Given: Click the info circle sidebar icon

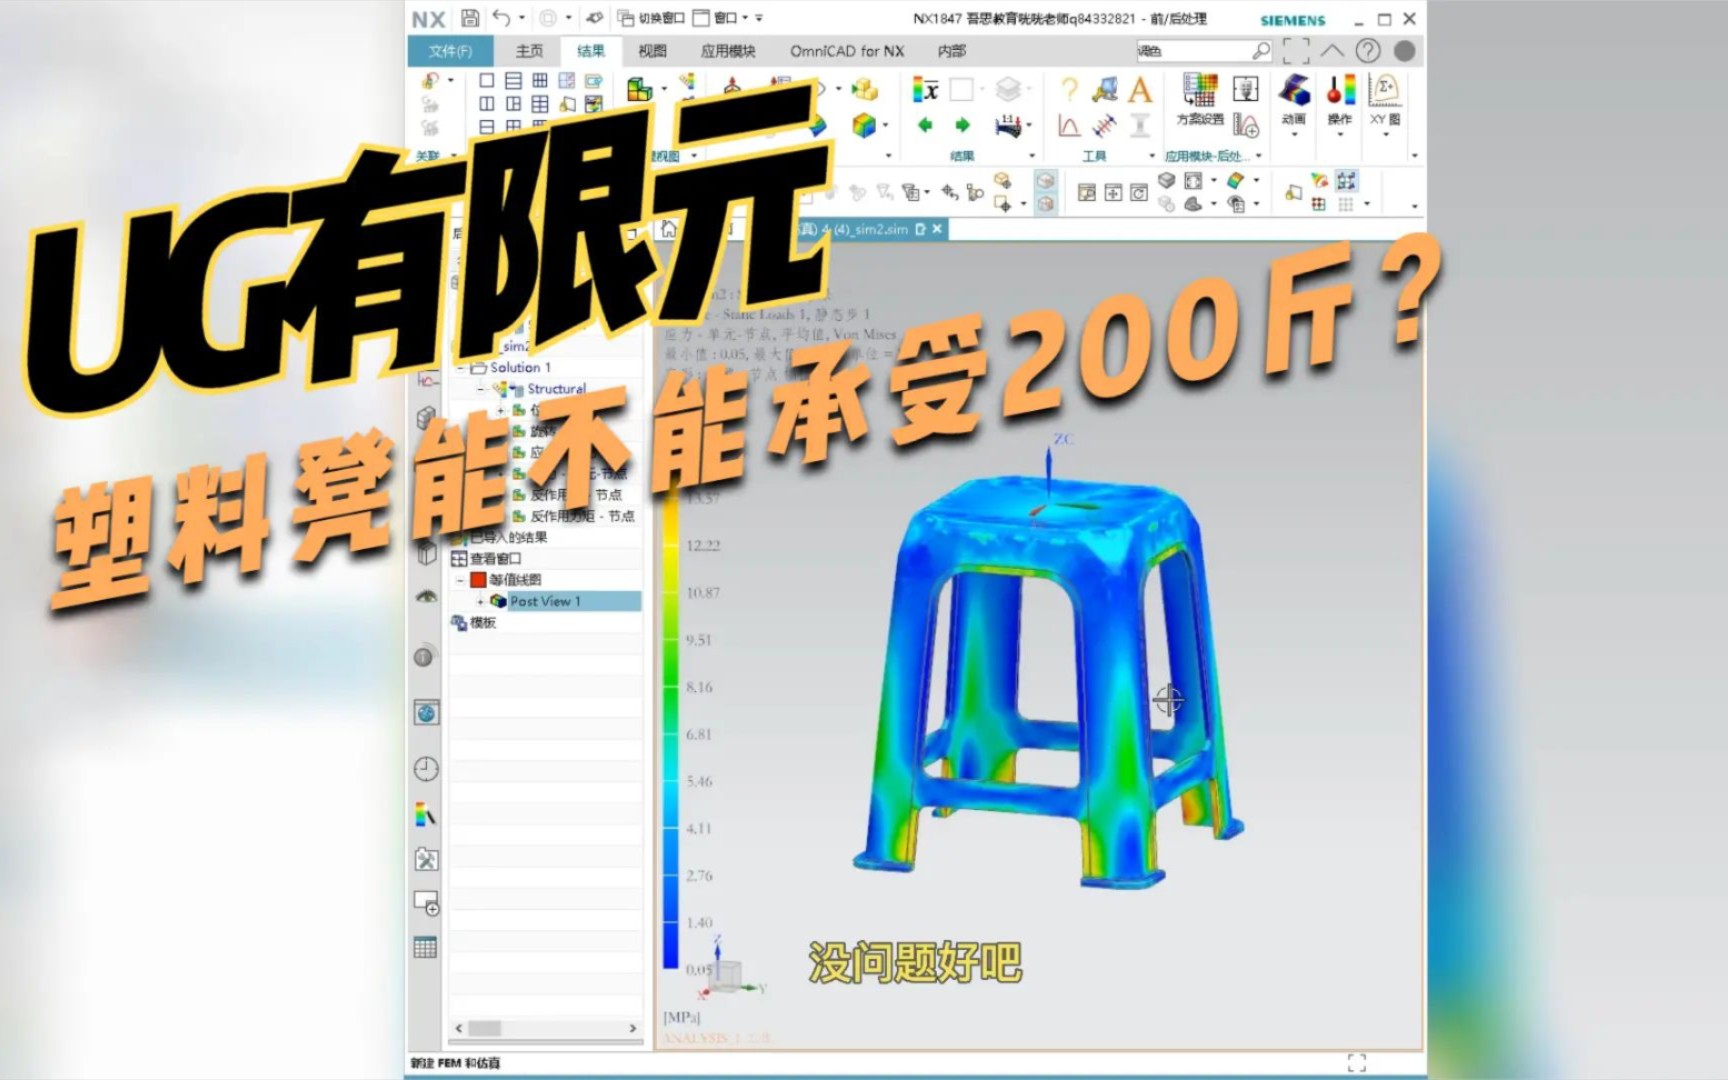Looking at the screenshot, I should (x=424, y=657).
